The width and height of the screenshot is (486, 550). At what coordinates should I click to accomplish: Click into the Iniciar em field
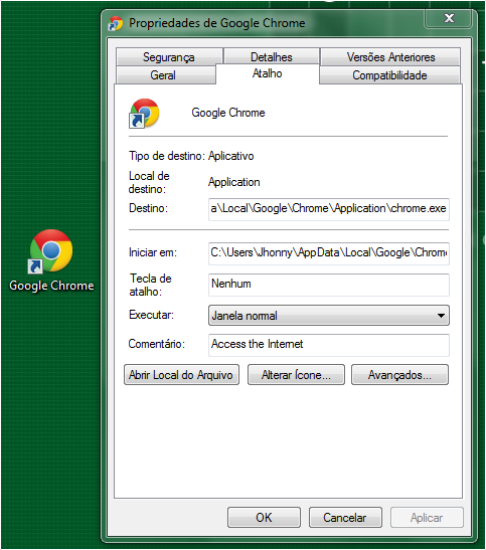pos(329,253)
